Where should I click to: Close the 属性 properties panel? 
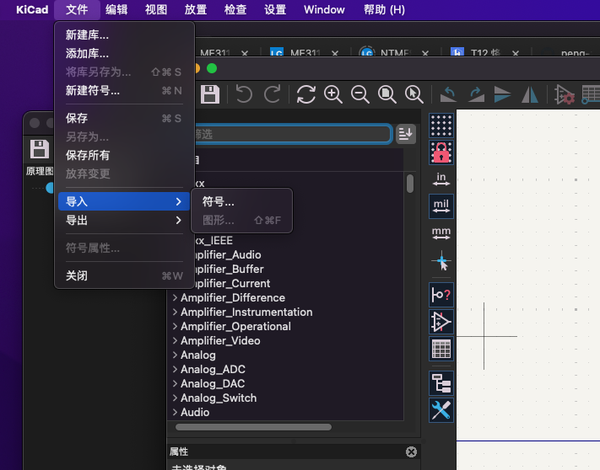(411, 452)
